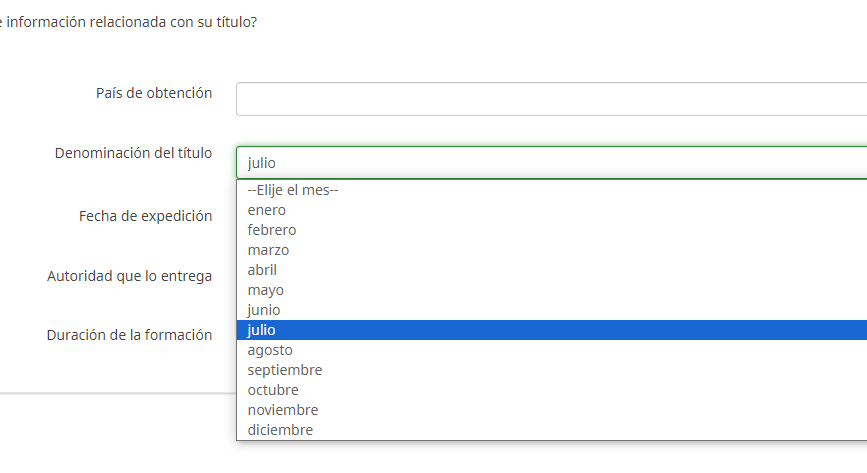
Task: Pick marzo from the month options
Action: coord(268,250)
